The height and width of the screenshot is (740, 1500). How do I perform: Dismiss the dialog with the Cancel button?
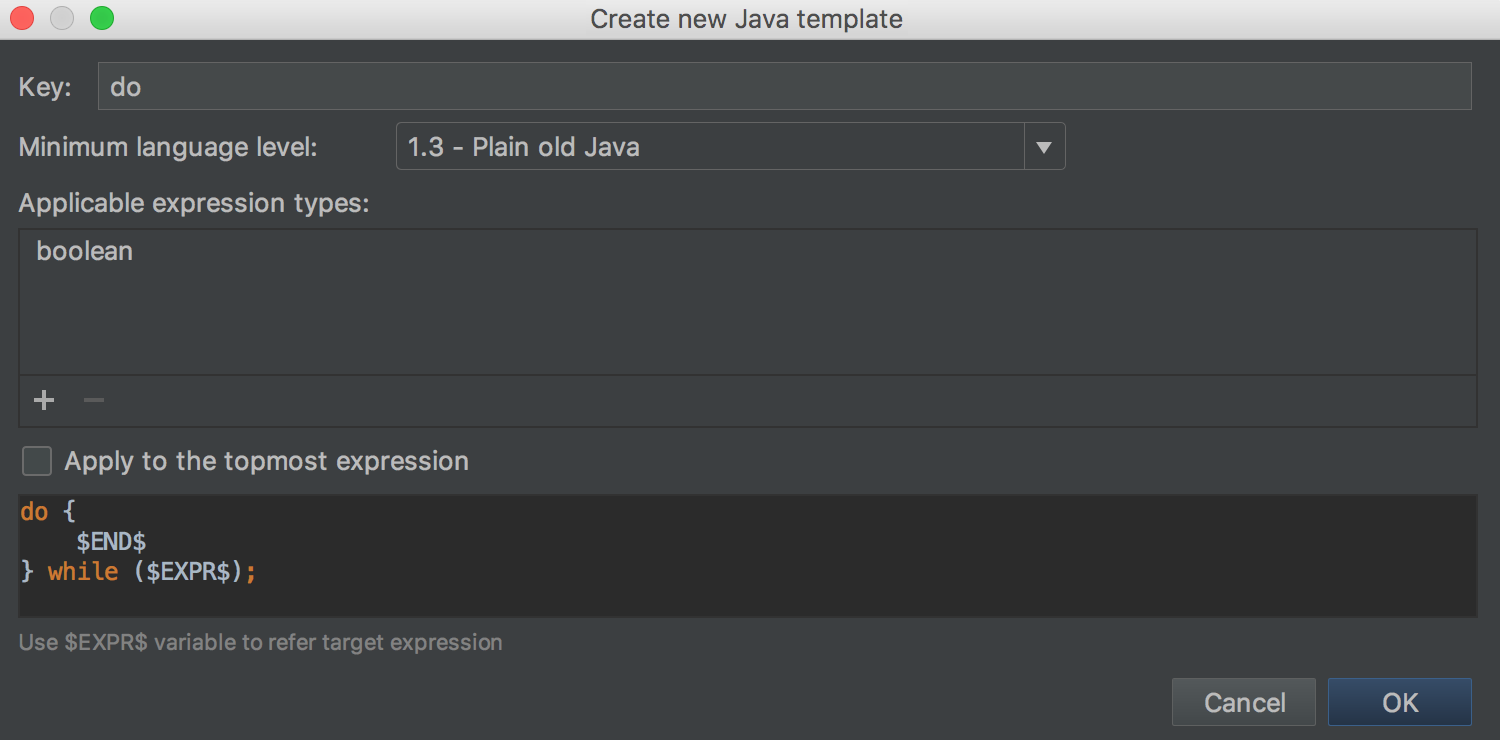click(1244, 702)
